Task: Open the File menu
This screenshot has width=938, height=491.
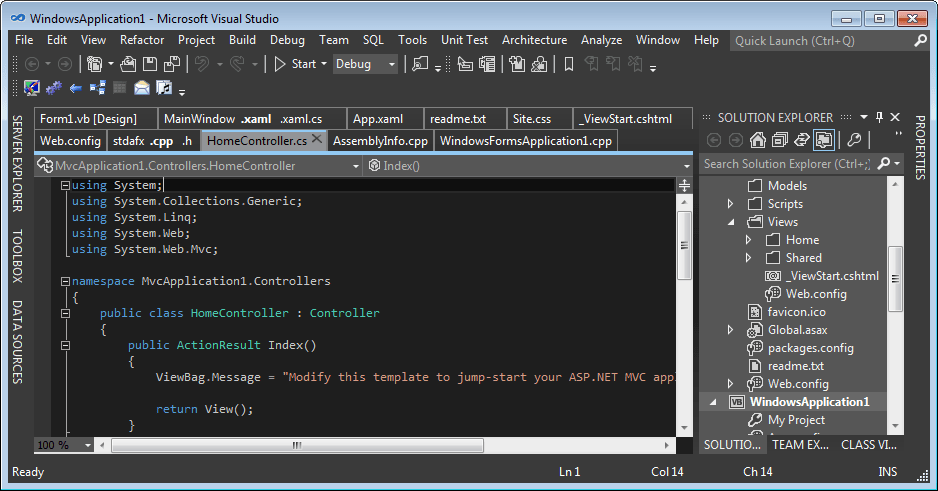Action: [x=24, y=40]
